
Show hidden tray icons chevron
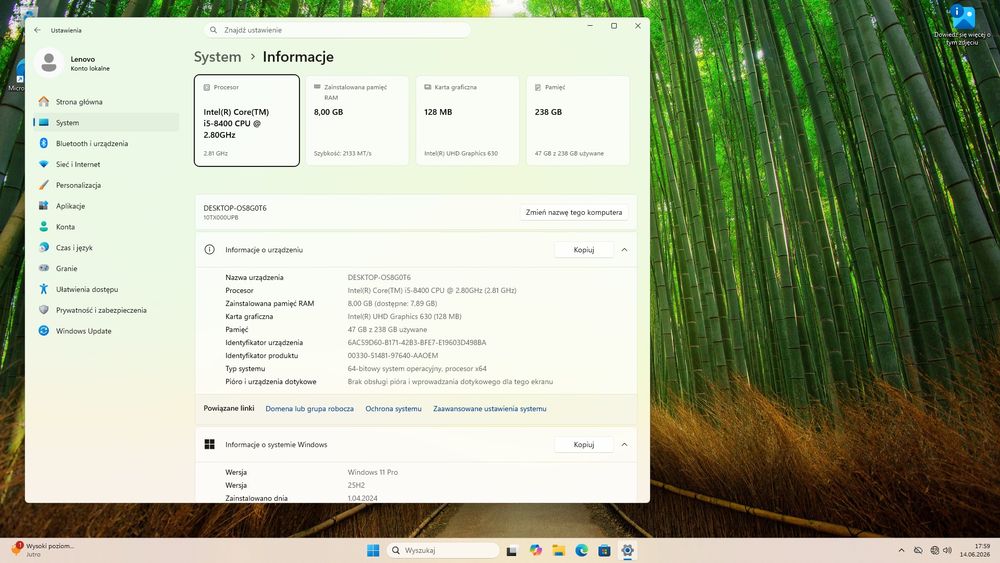[x=901, y=550]
